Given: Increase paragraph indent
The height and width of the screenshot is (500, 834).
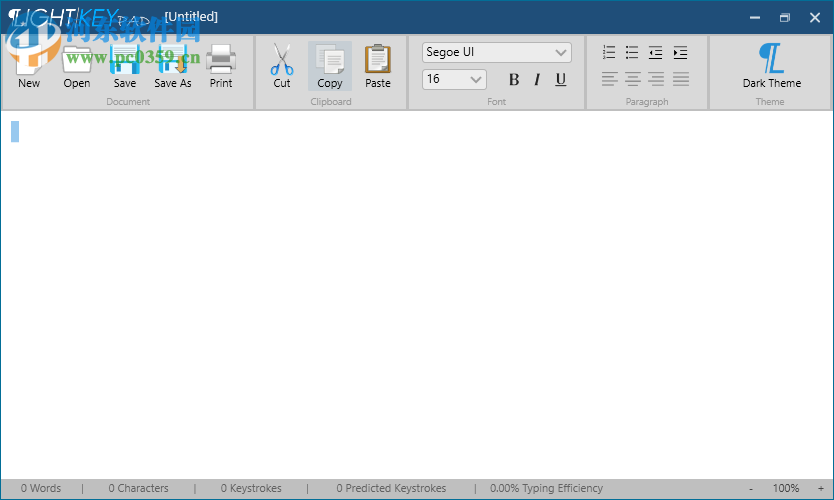Looking at the screenshot, I should pos(680,52).
